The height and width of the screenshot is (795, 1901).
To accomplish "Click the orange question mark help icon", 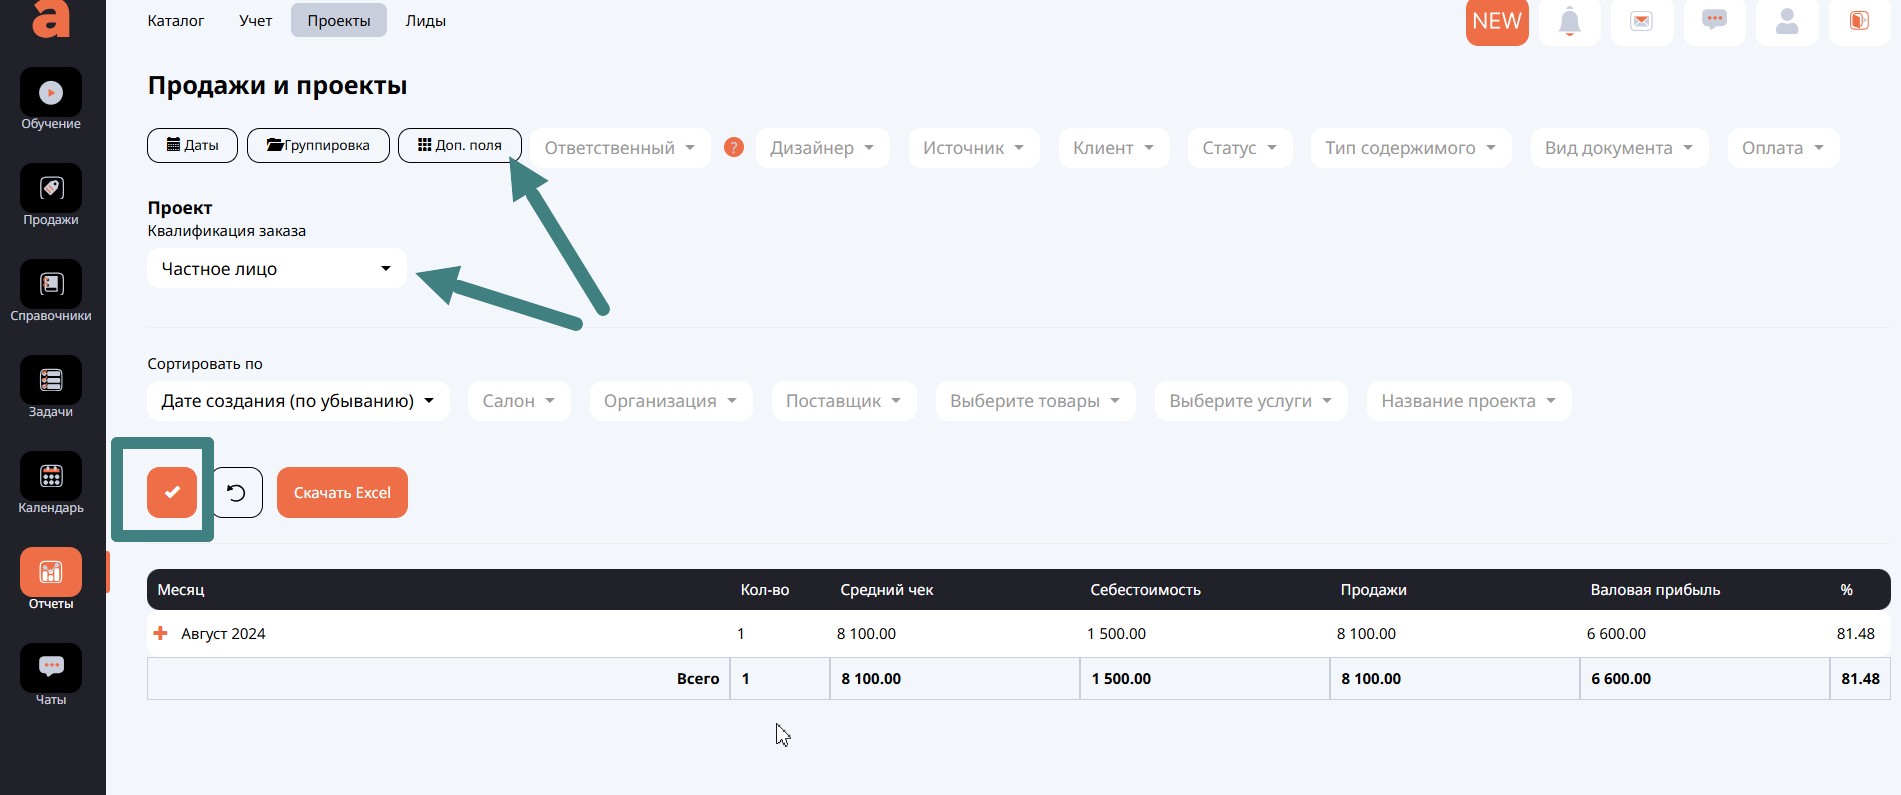I will [x=733, y=147].
